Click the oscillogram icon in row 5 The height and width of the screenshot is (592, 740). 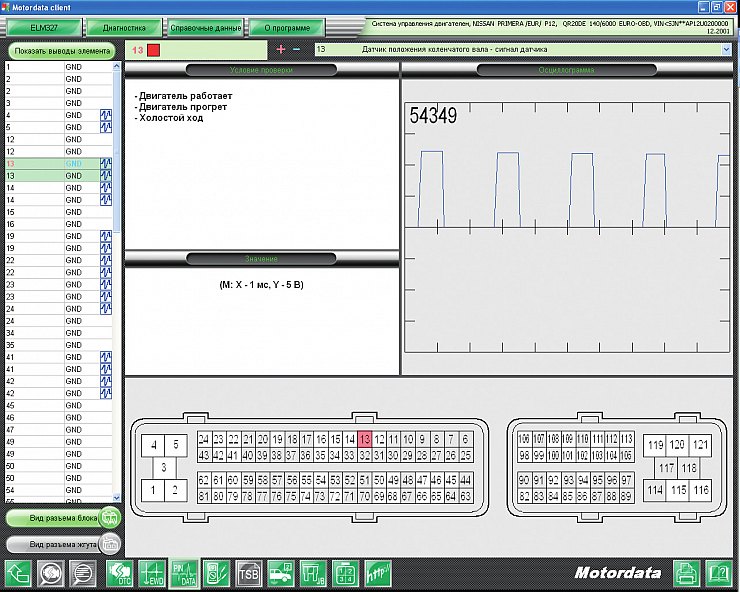pyautogui.click(x=106, y=127)
